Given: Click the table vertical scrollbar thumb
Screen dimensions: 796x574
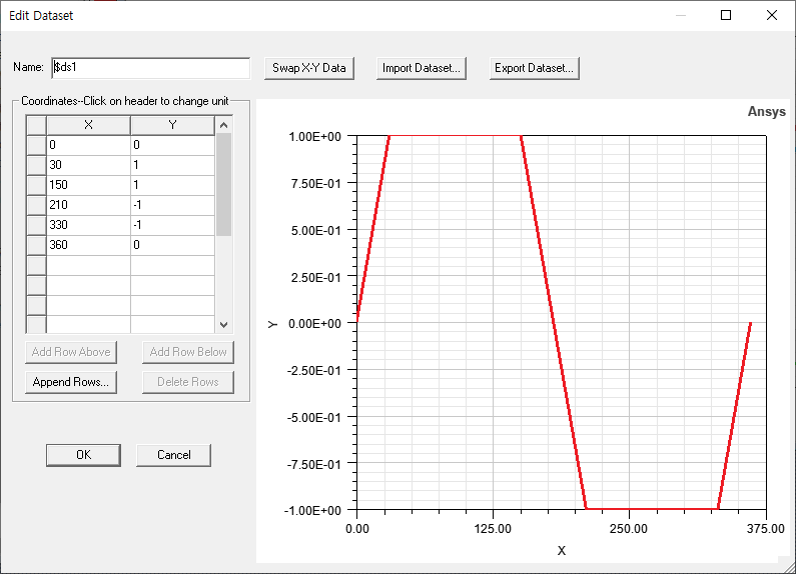Looking at the screenshot, I should (x=223, y=185).
